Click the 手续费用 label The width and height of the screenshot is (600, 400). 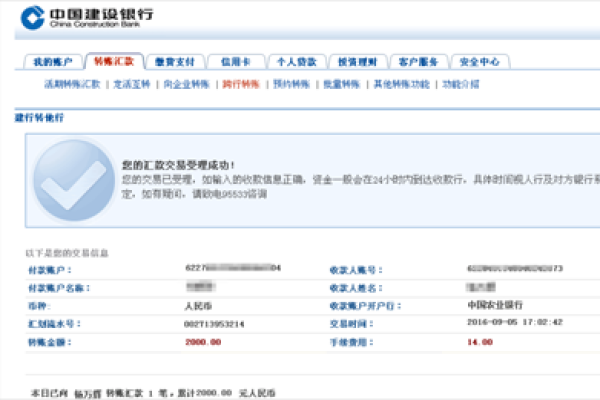(x=351, y=342)
